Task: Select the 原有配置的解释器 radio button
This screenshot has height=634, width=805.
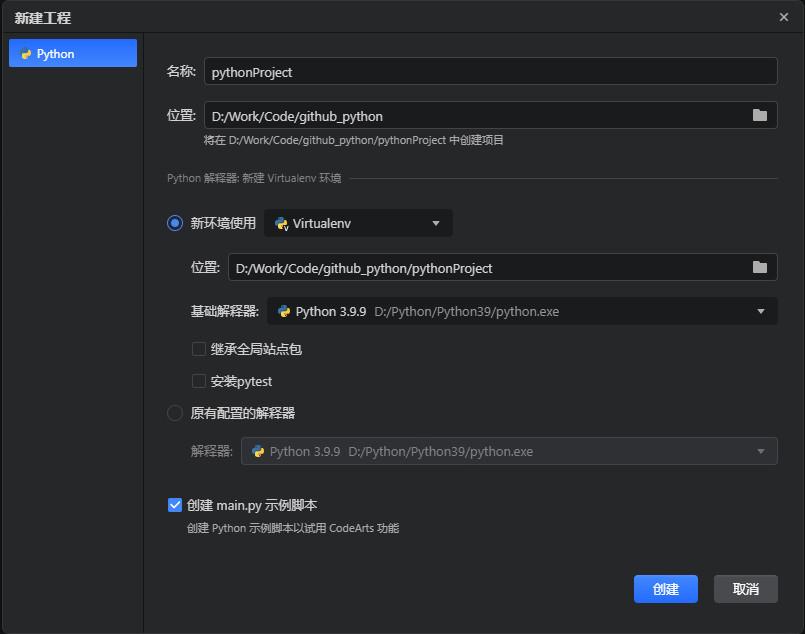Action: tap(174, 412)
